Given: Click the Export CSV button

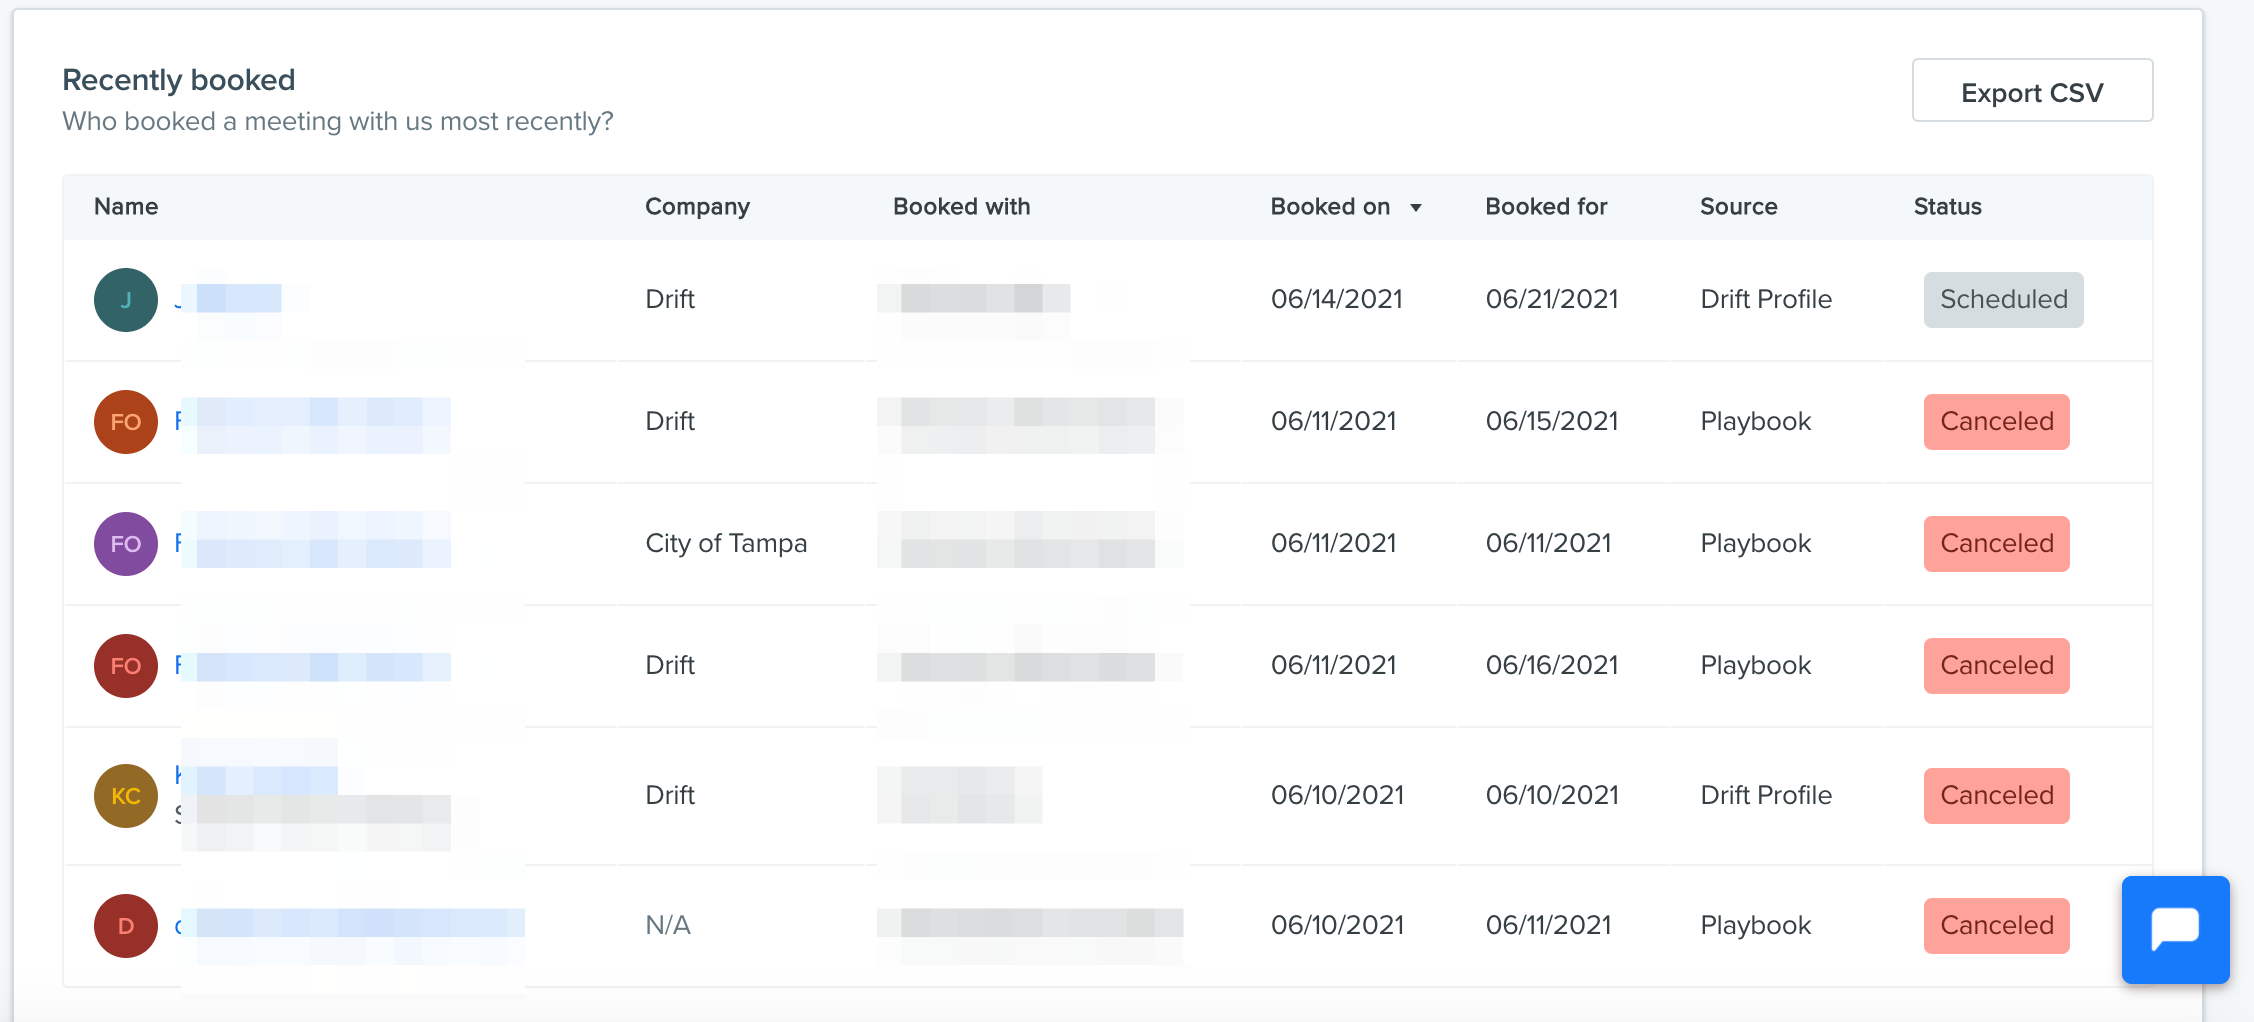Looking at the screenshot, I should point(2032,91).
